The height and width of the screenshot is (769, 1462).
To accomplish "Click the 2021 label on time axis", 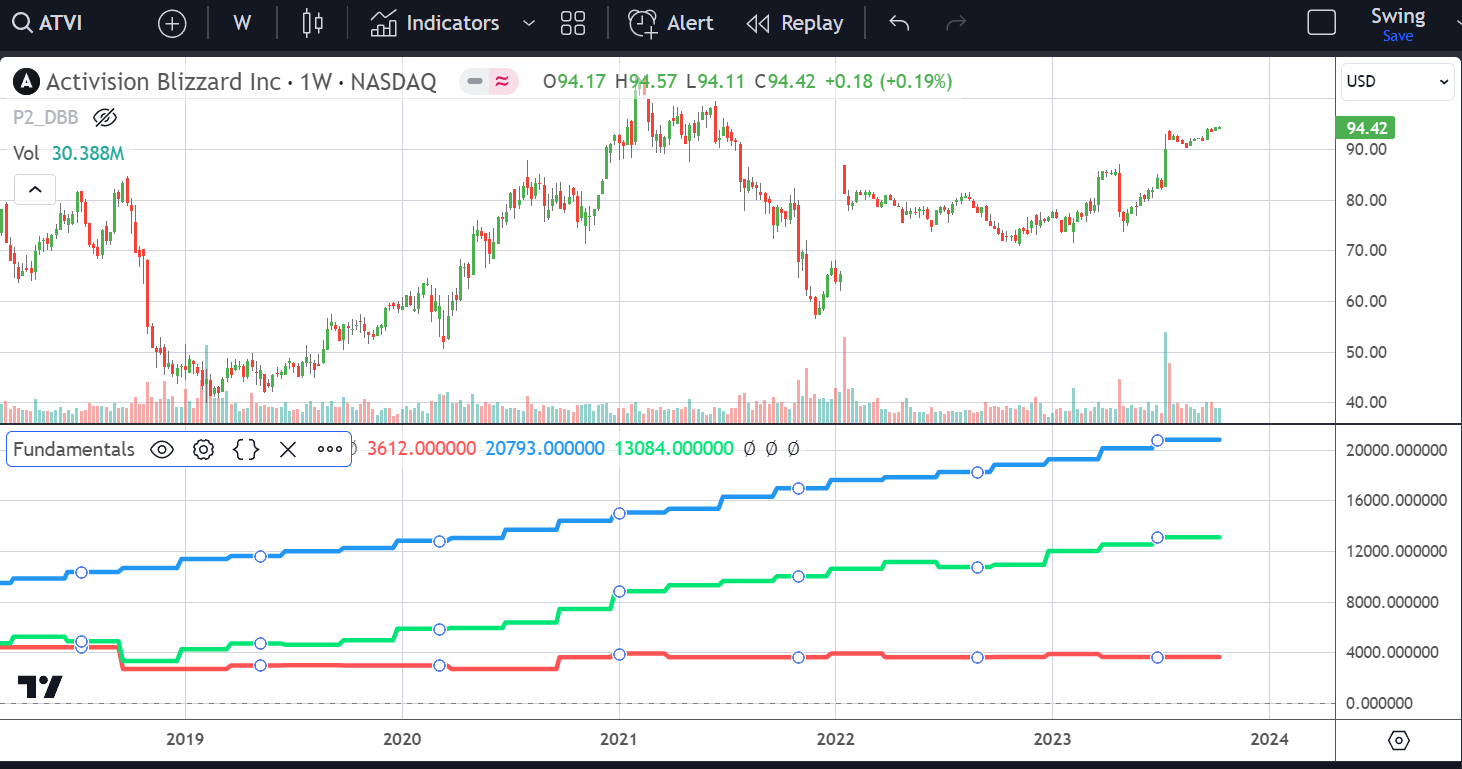I will tap(619, 740).
